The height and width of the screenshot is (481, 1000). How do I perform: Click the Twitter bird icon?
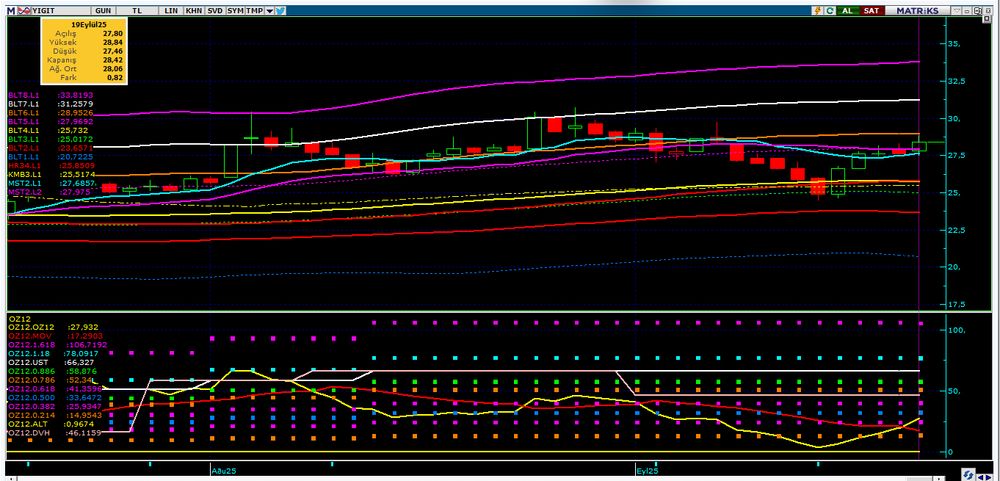pos(281,11)
